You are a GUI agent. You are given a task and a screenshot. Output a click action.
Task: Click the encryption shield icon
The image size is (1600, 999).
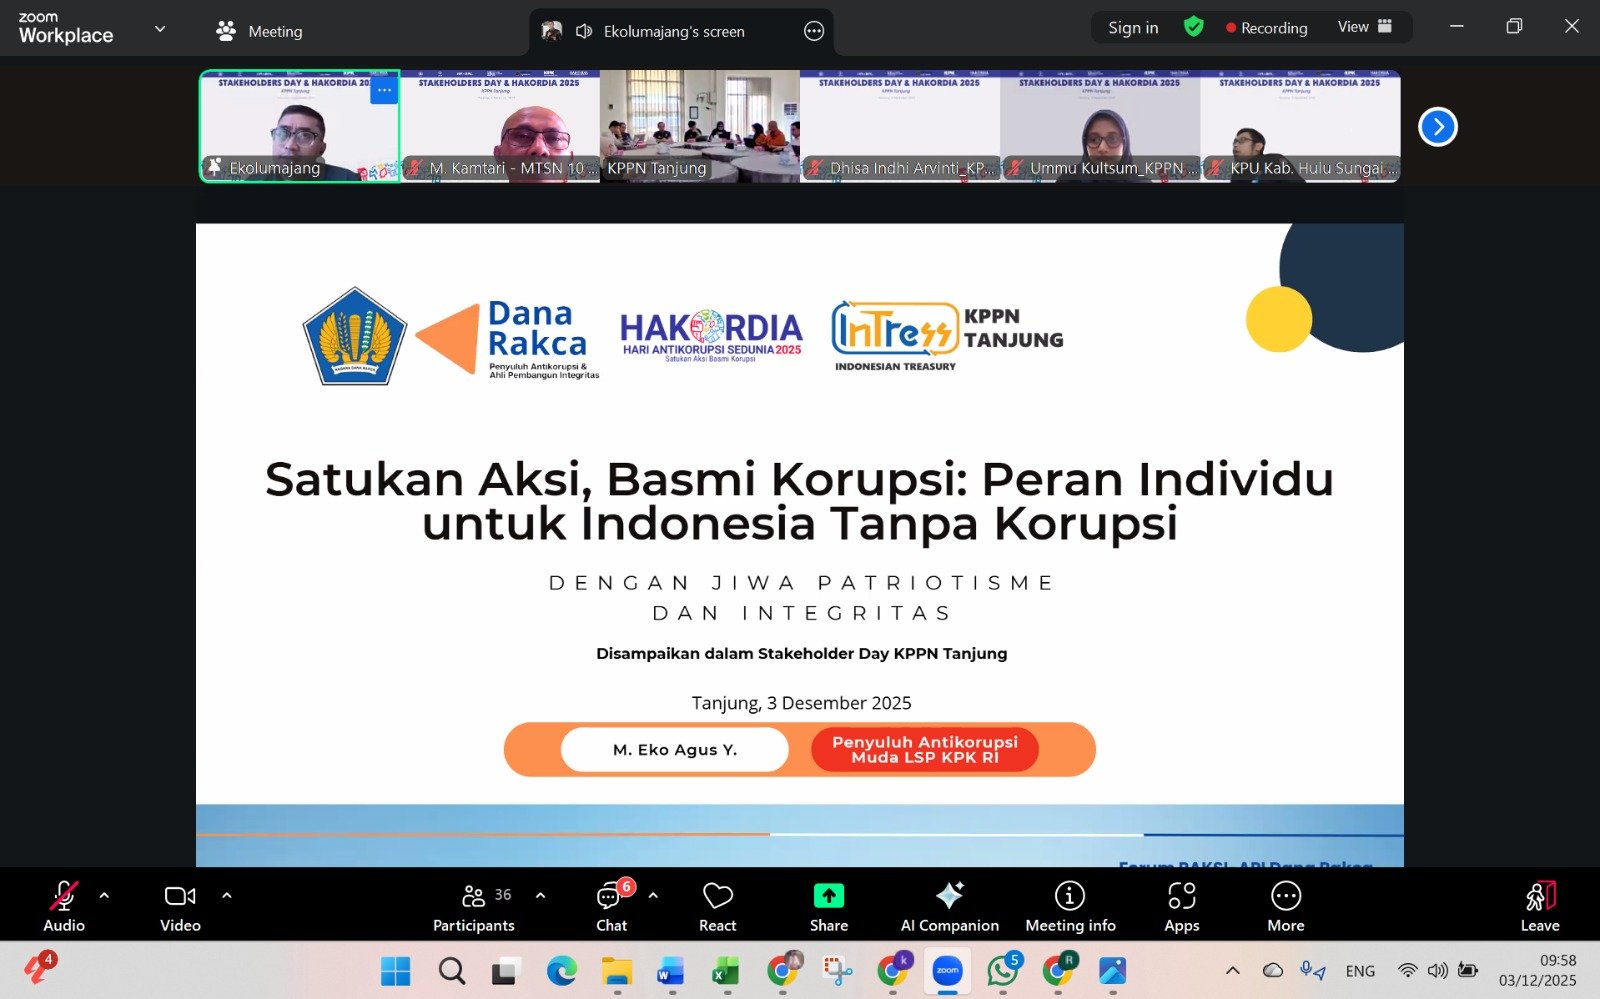coord(1193,27)
